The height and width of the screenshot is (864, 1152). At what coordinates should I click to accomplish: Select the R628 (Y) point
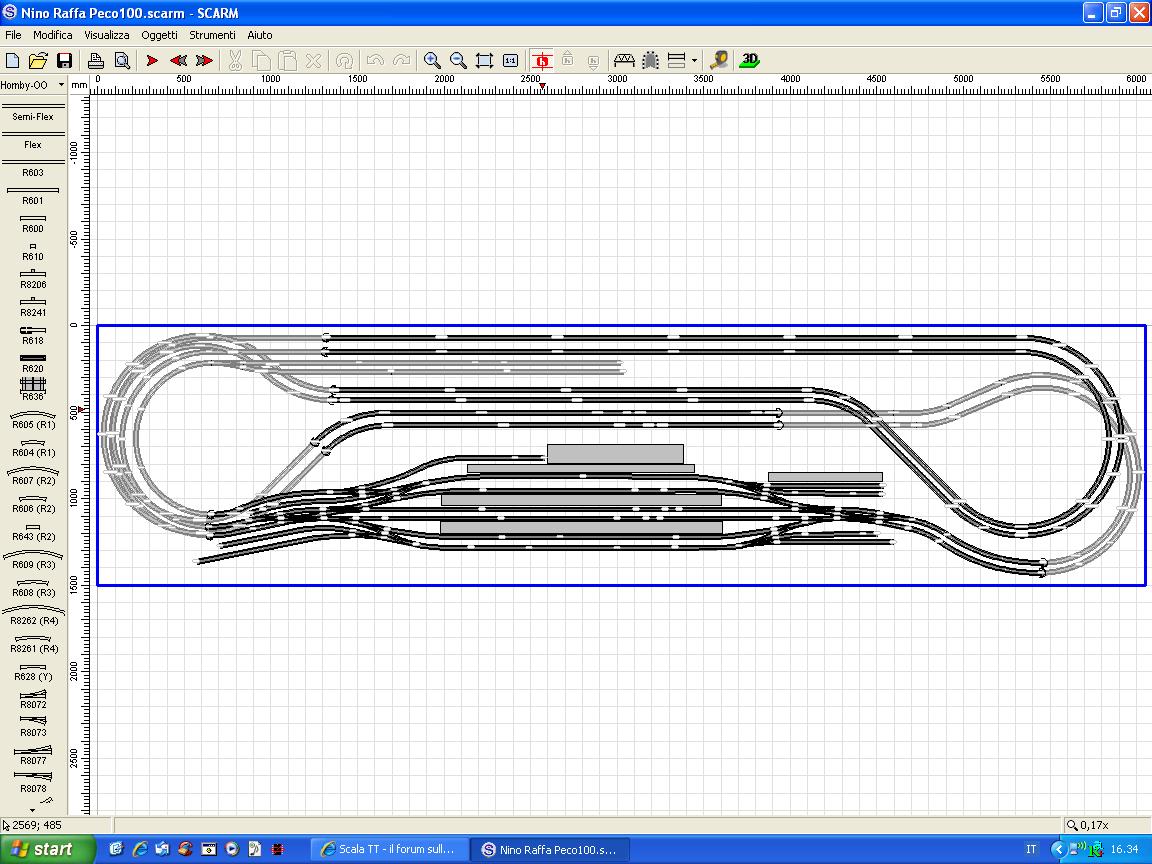pos(33,672)
